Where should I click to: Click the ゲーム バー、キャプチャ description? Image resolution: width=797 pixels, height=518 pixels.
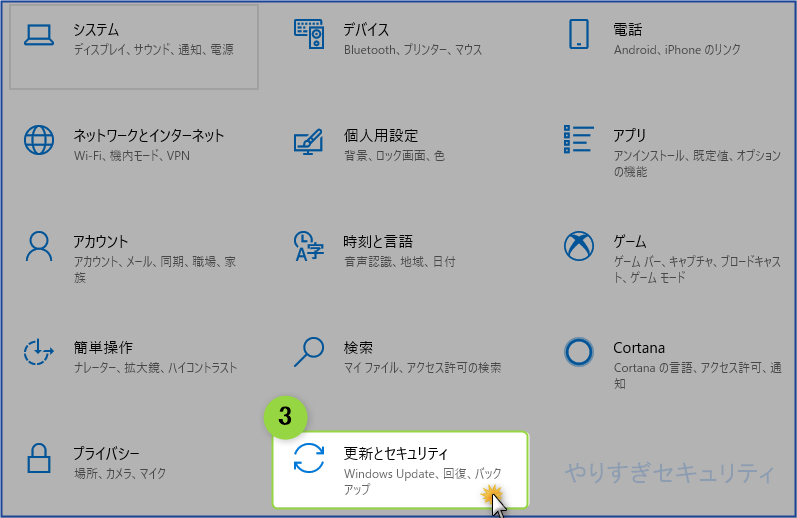pos(697,269)
